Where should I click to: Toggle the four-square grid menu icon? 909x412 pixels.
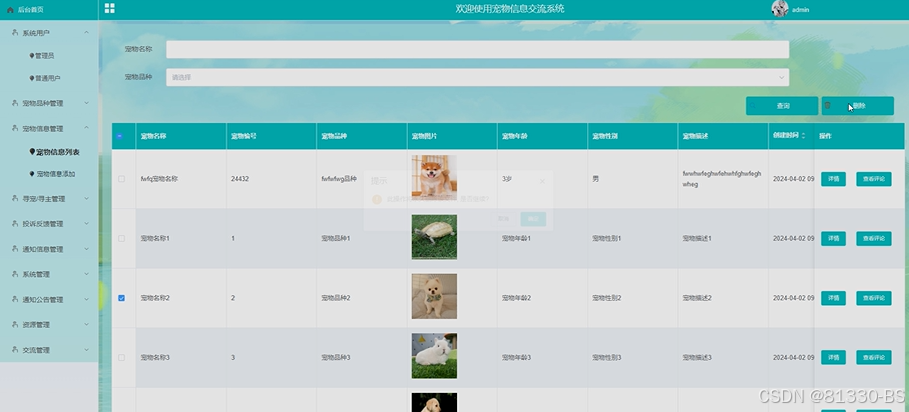110,8
